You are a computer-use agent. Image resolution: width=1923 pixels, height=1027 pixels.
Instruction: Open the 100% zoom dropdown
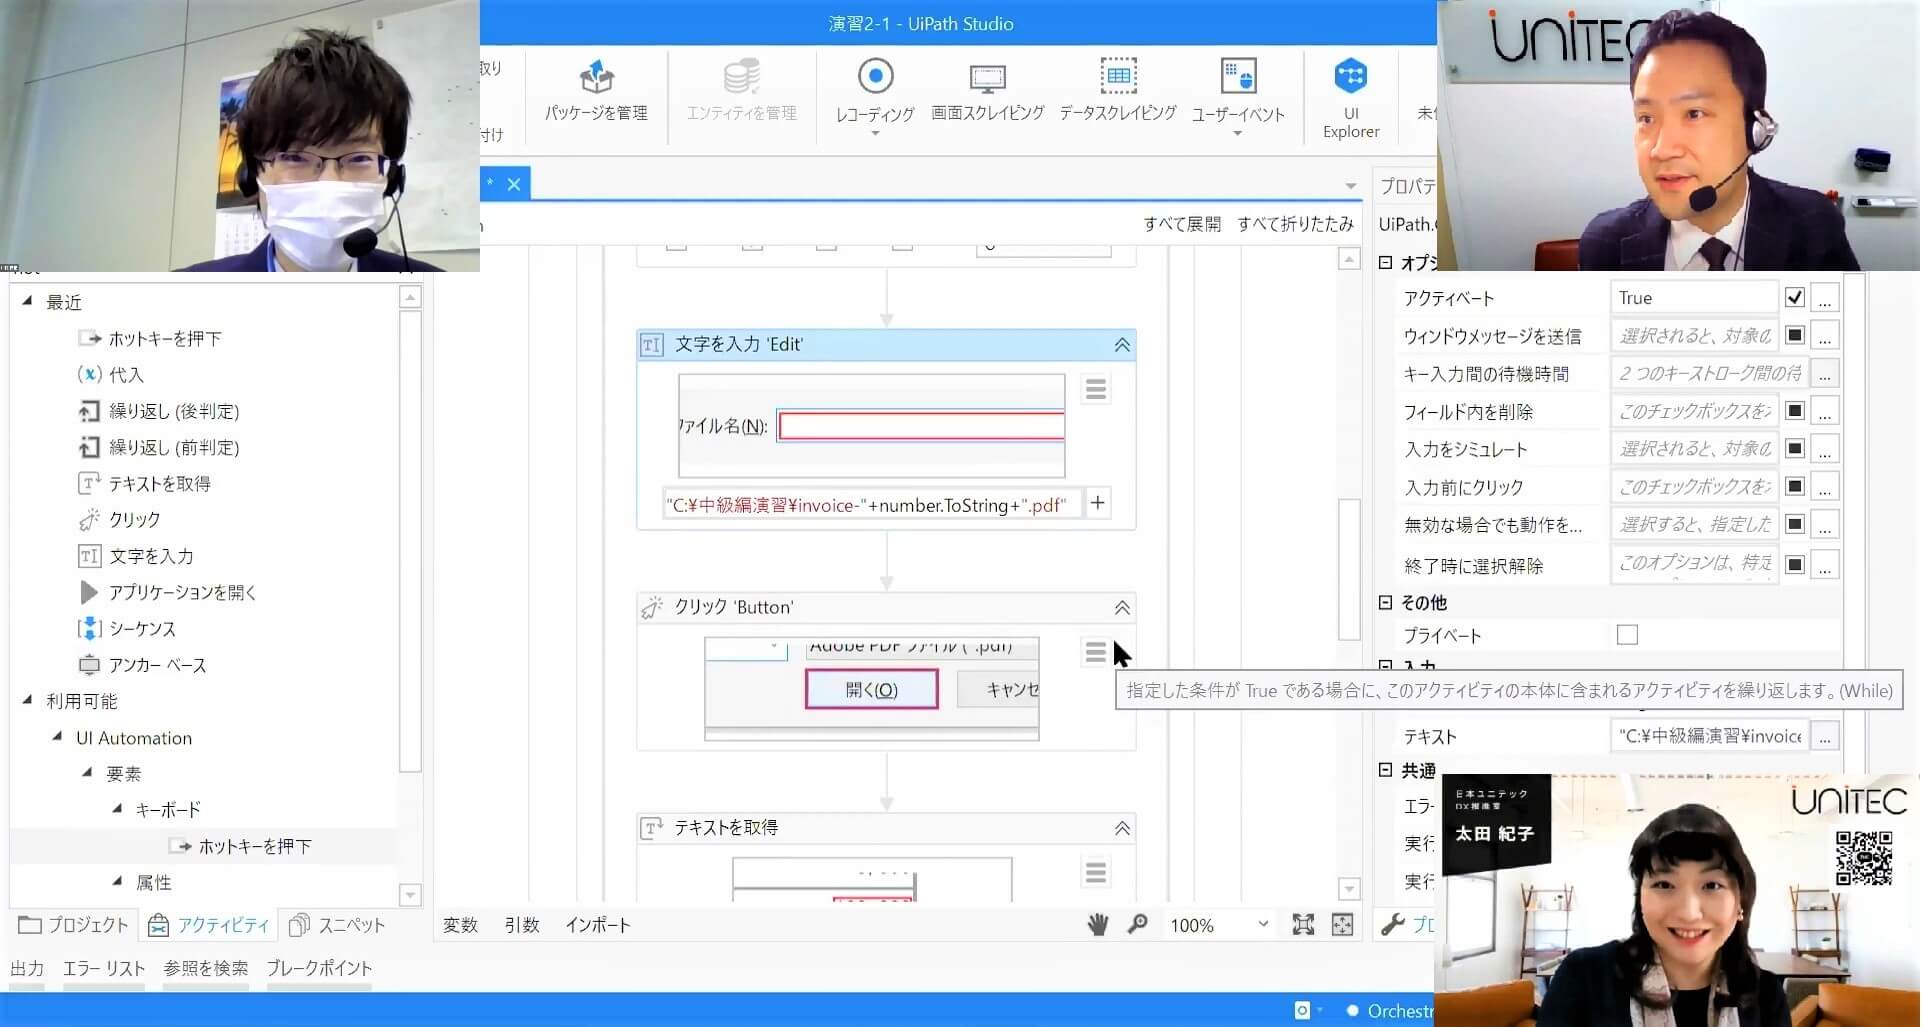click(1263, 924)
